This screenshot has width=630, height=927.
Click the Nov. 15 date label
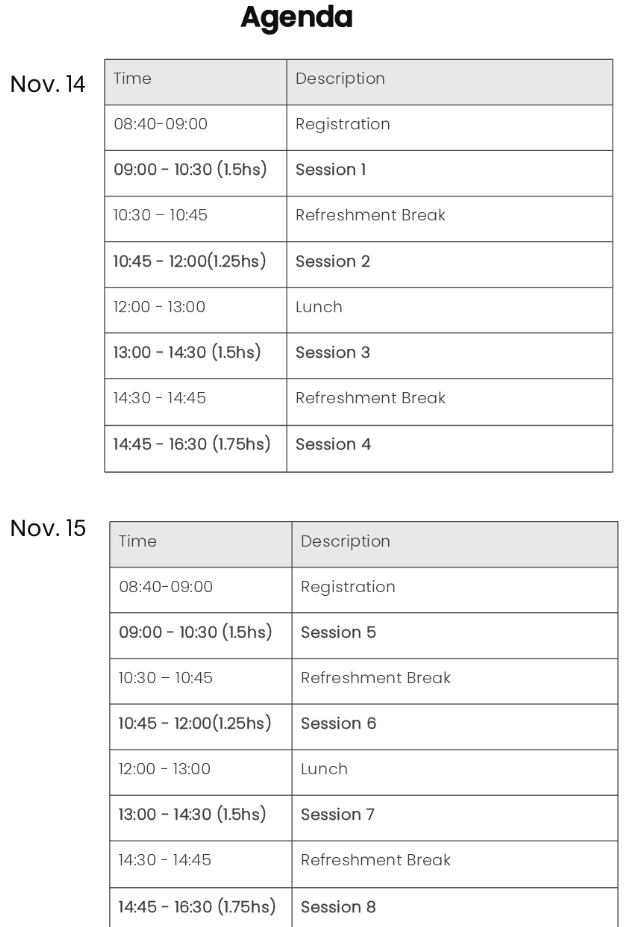(47, 527)
